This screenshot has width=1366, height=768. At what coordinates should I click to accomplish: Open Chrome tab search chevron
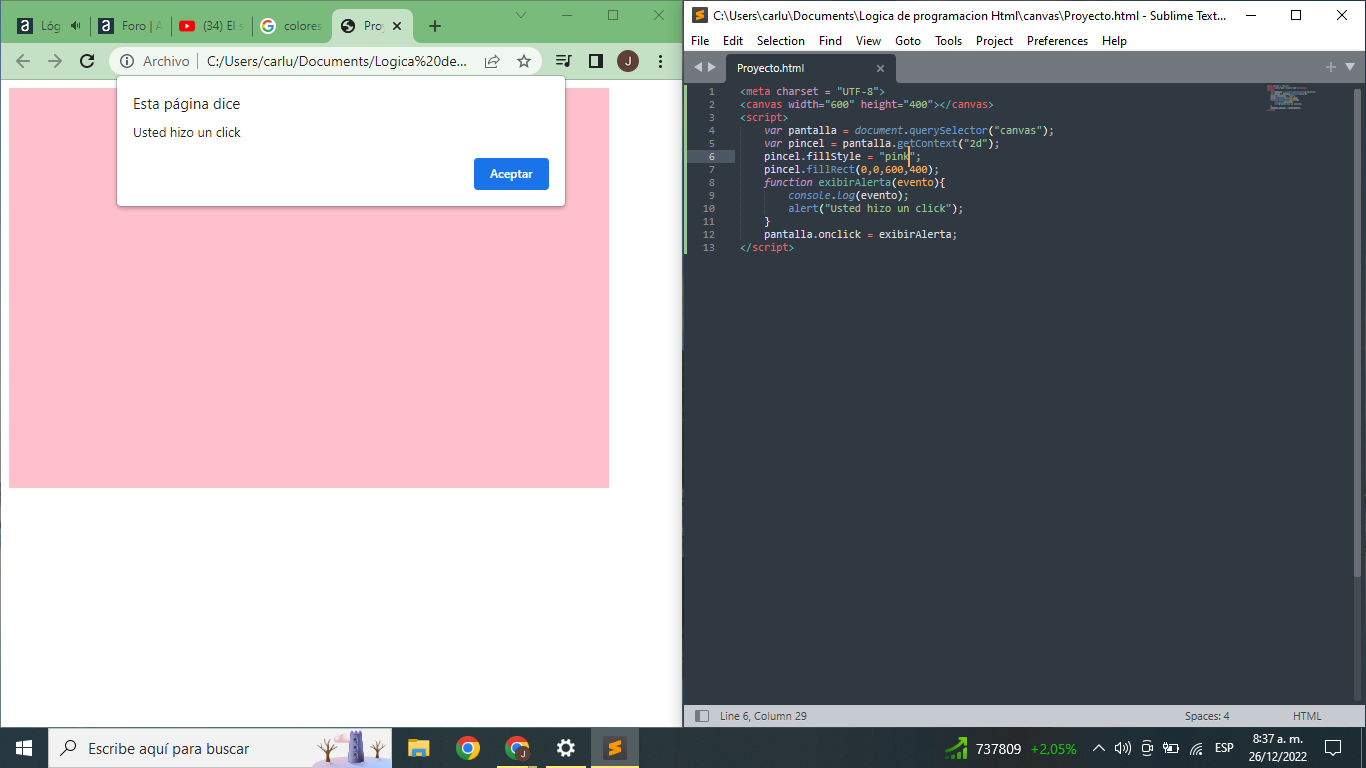coord(521,14)
